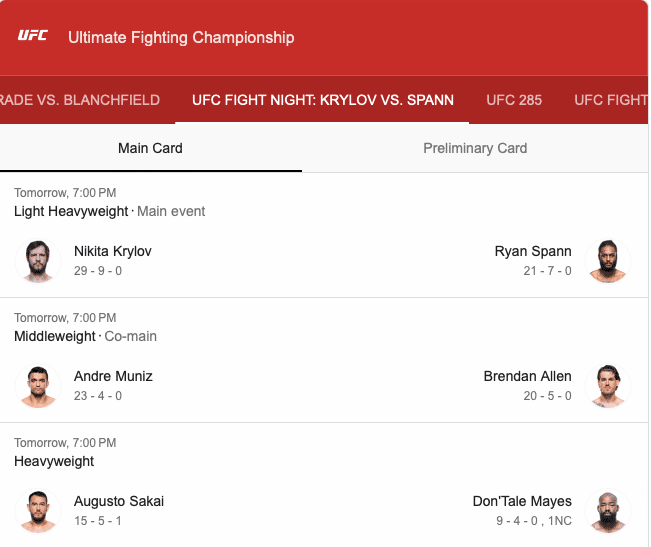Select the Main Card tab
651x547 pixels.
click(150, 148)
